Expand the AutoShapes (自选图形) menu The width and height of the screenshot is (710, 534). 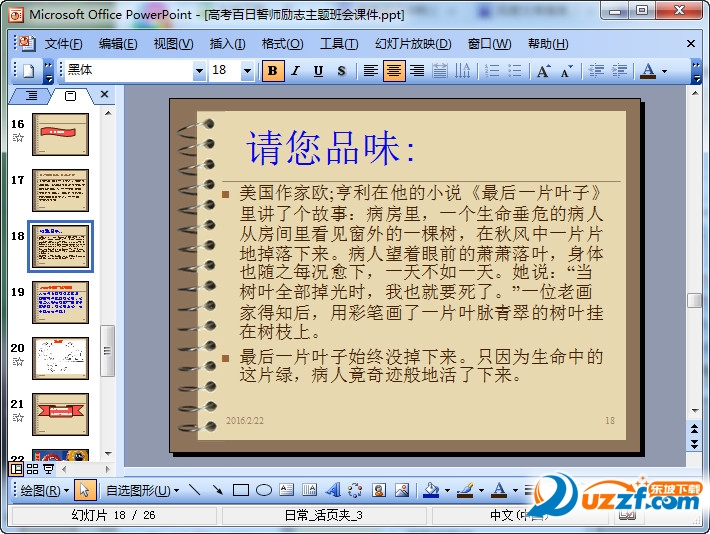[142, 490]
